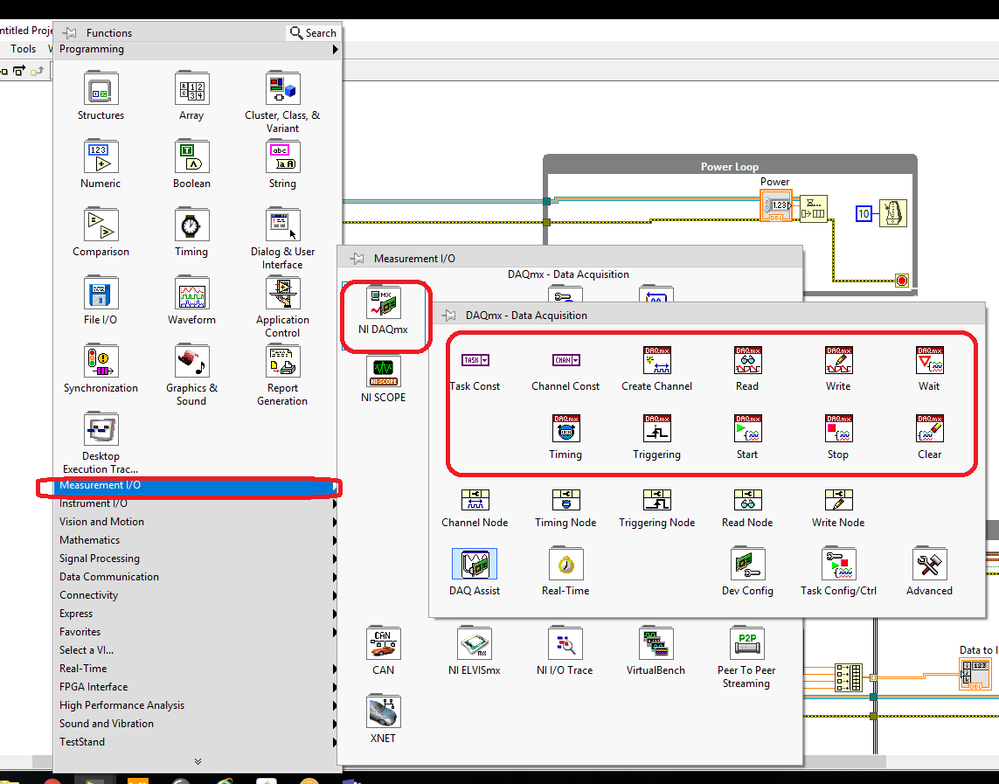
Task: Expand the Instrument I/O category
Action: click(198, 503)
